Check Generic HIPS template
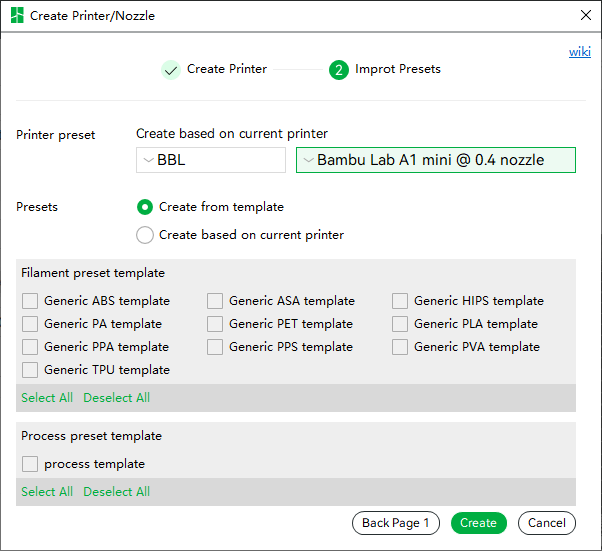This screenshot has width=602, height=551. tap(400, 301)
